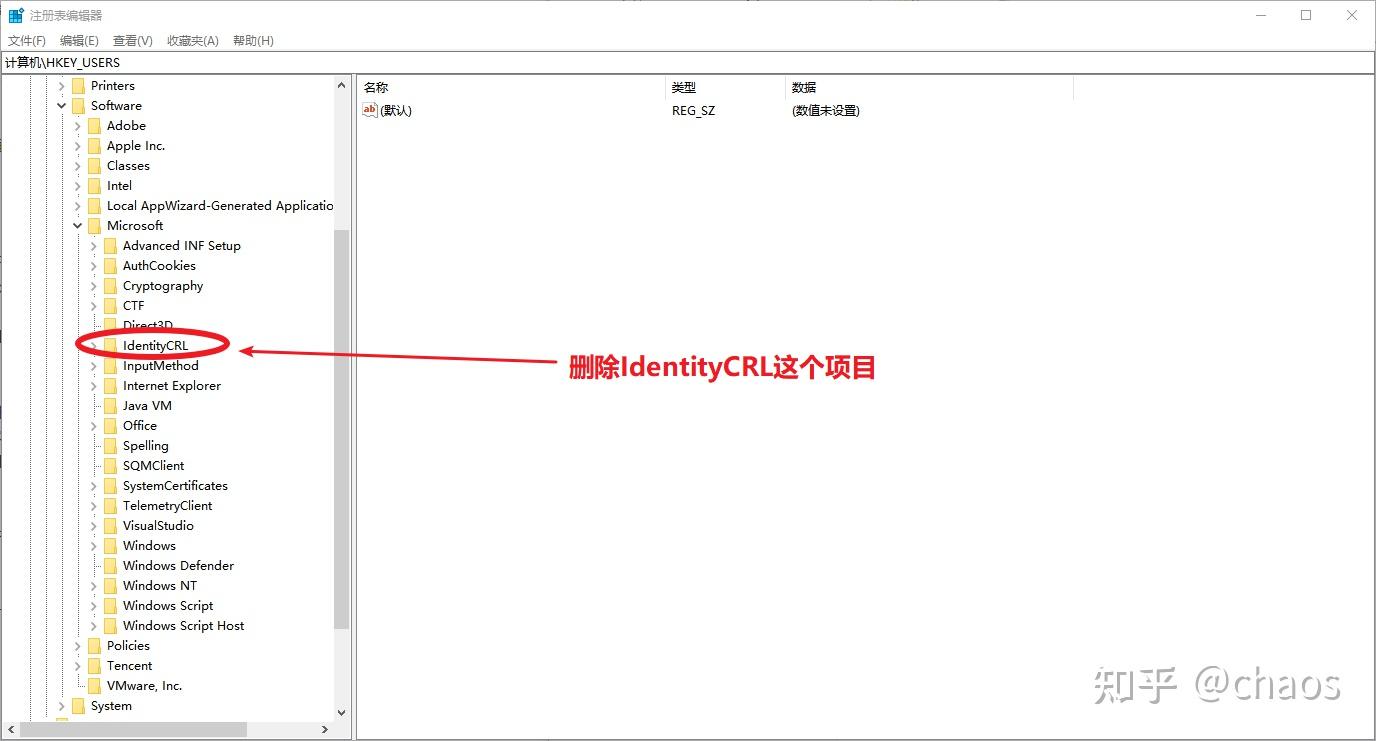Click the folder icon next to Tencent

pos(94,666)
